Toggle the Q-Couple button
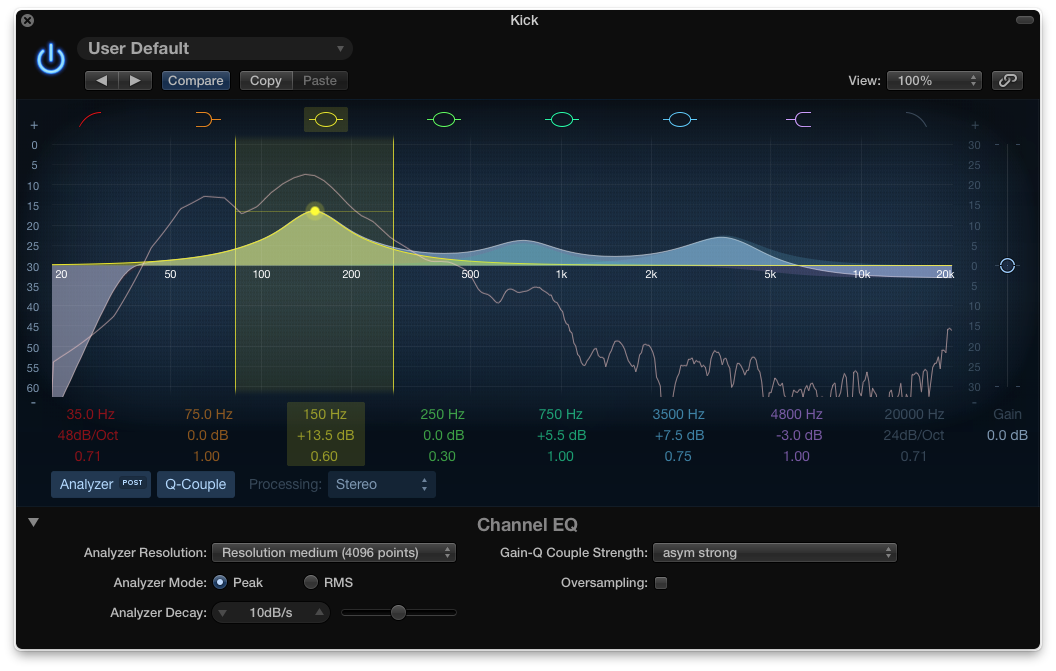1056x671 pixels. [195, 484]
